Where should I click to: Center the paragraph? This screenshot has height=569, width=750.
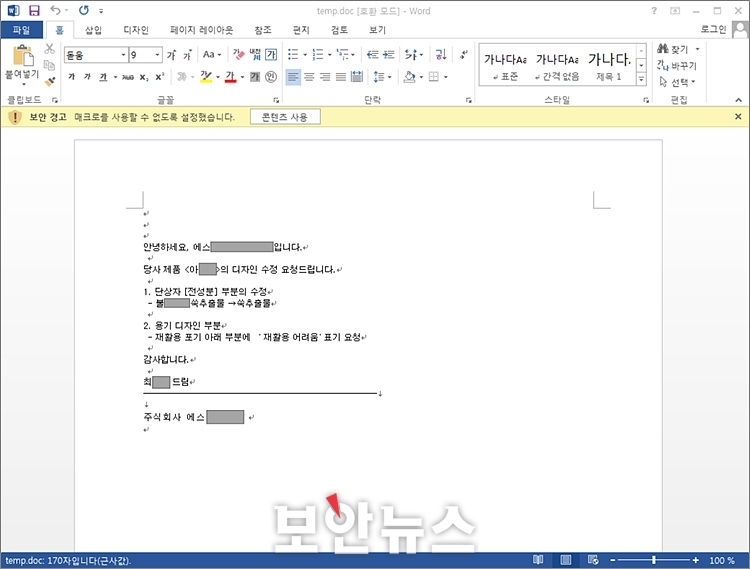coord(309,77)
